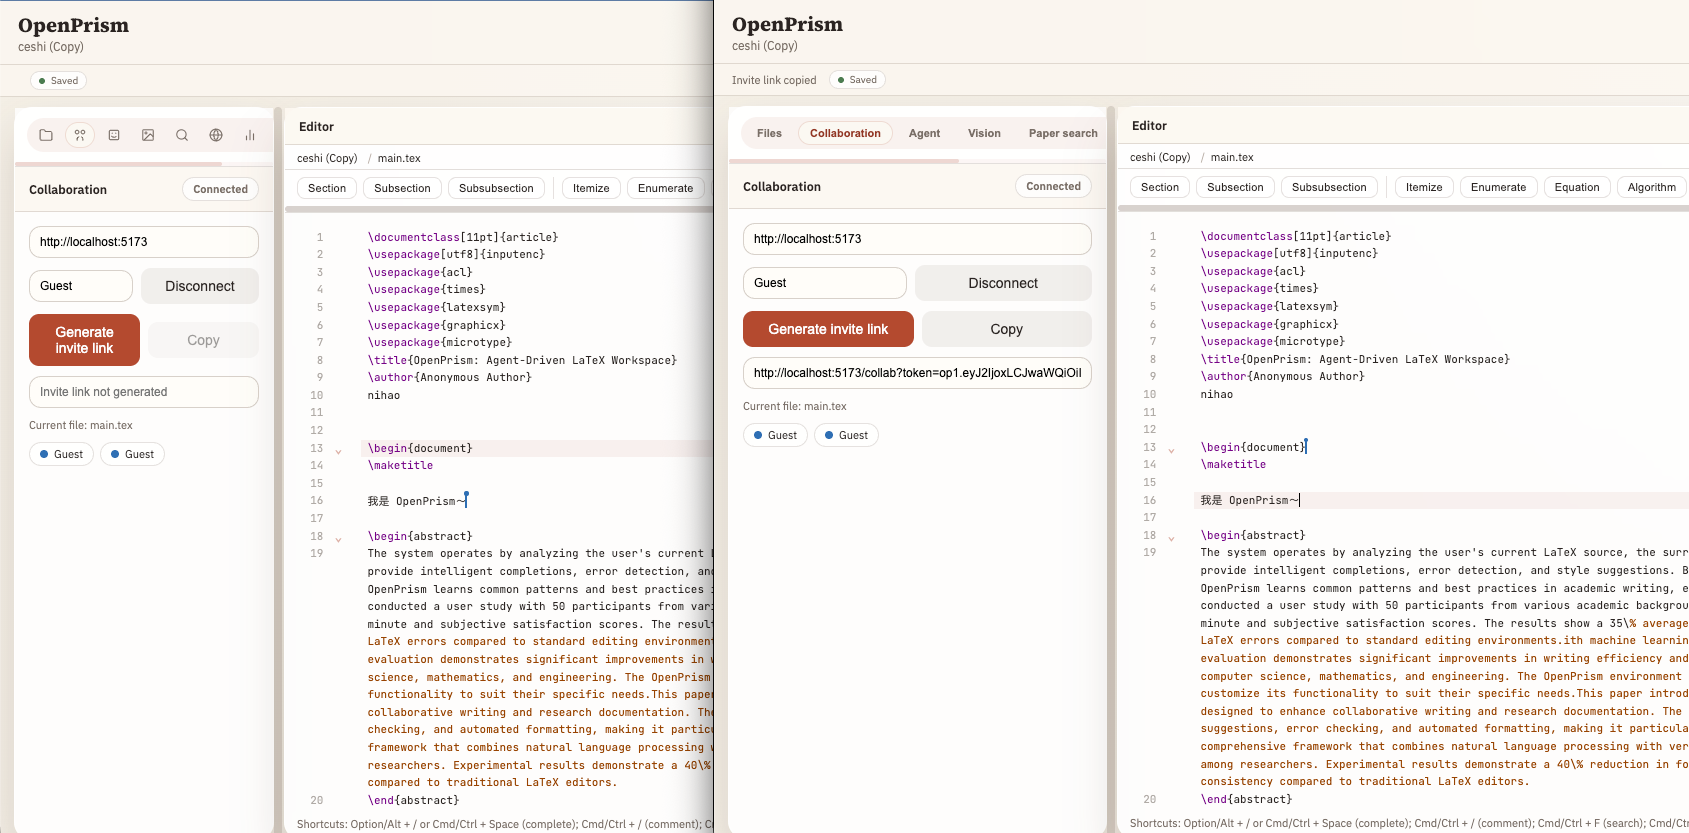Image resolution: width=1689 pixels, height=833 pixels.
Task: Open the Paper search magnifier icon in left window
Action: [x=182, y=135]
